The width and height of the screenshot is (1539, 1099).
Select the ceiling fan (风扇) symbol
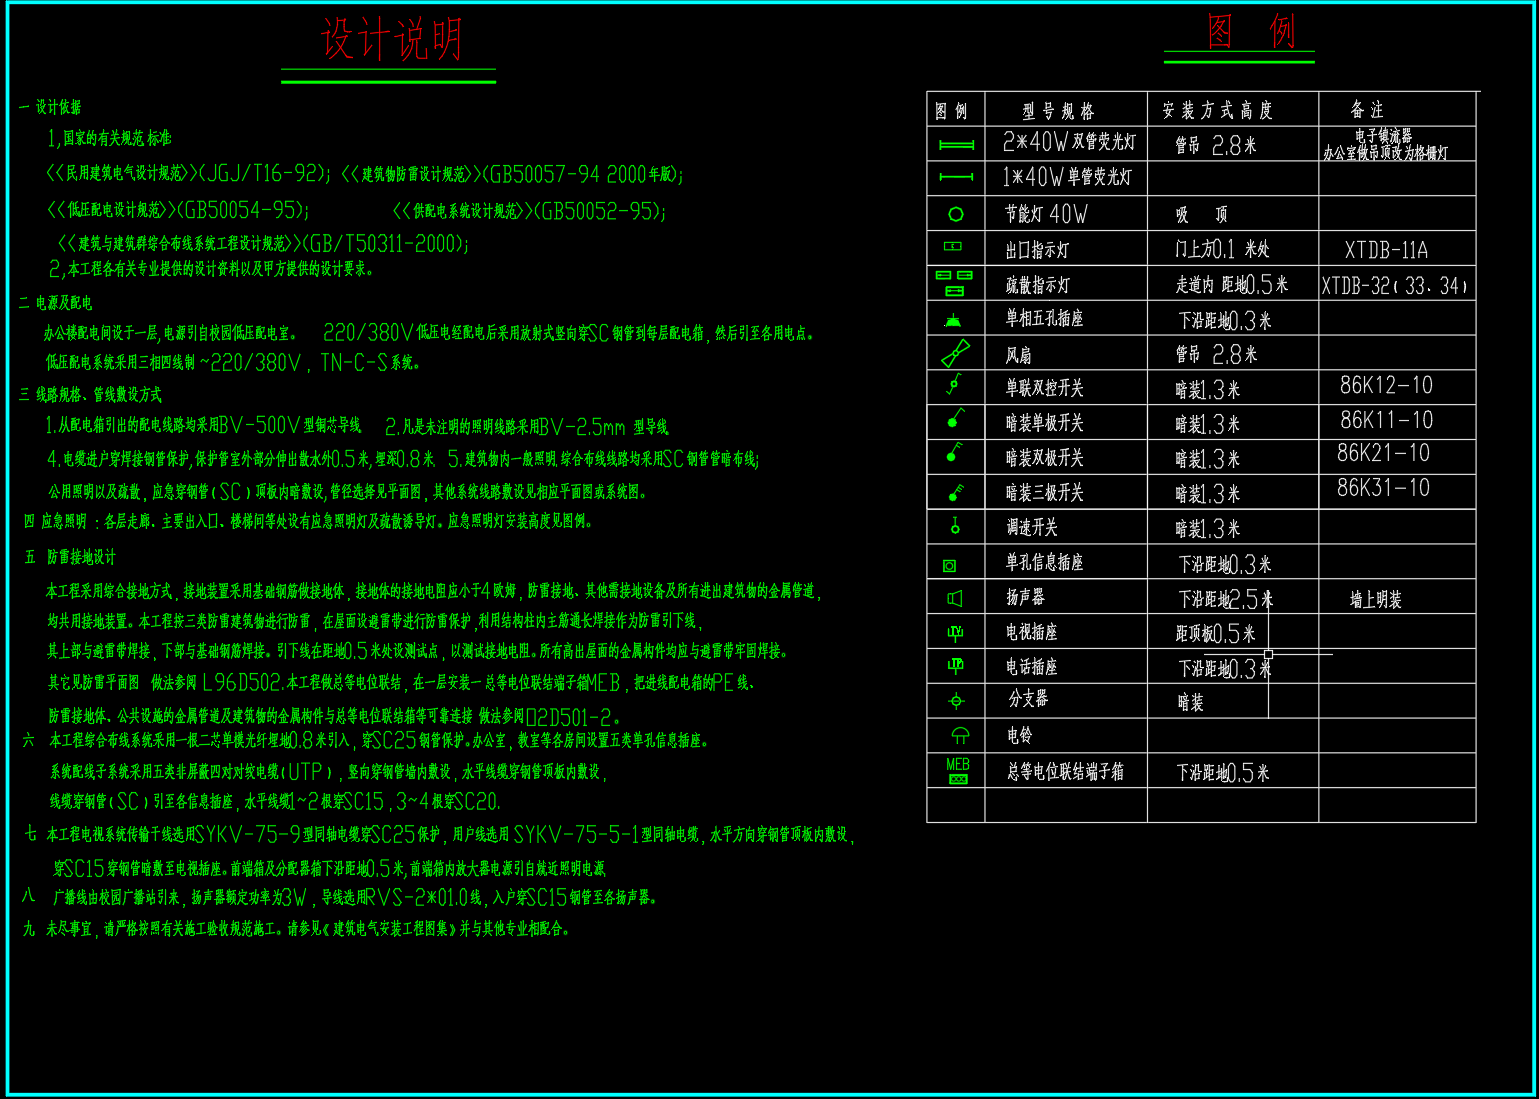pyautogui.click(x=955, y=353)
